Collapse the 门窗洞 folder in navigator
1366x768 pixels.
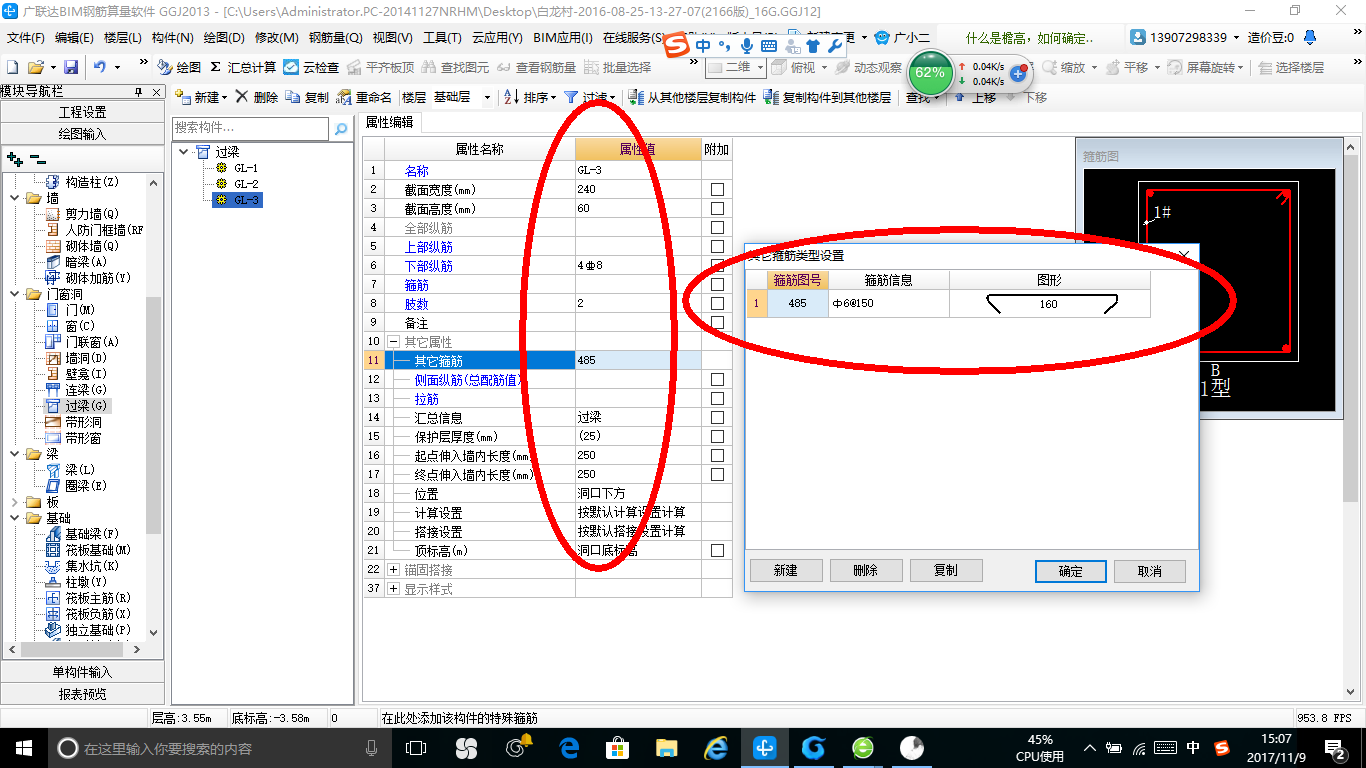(15, 294)
